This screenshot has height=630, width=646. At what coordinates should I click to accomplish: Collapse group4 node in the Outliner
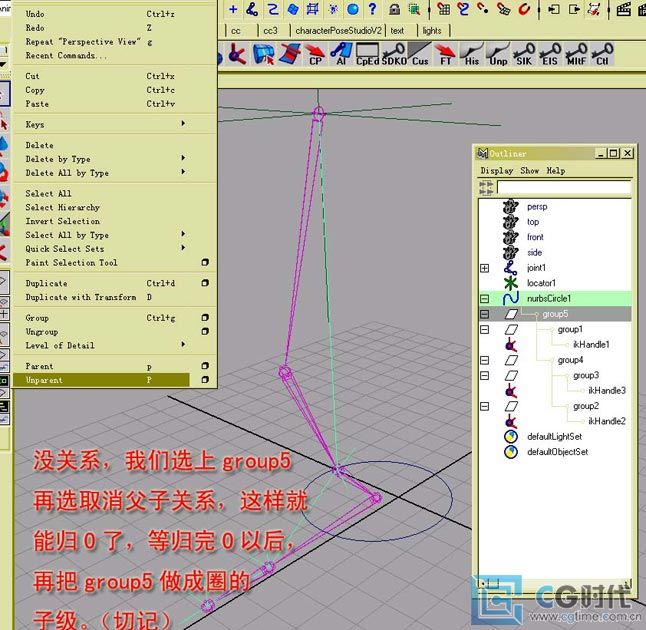pyautogui.click(x=485, y=361)
